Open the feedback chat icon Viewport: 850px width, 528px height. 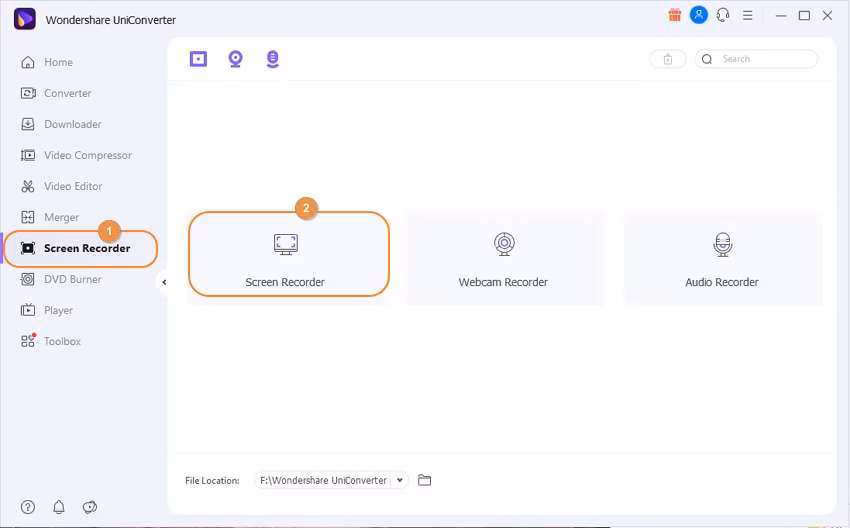(x=89, y=507)
